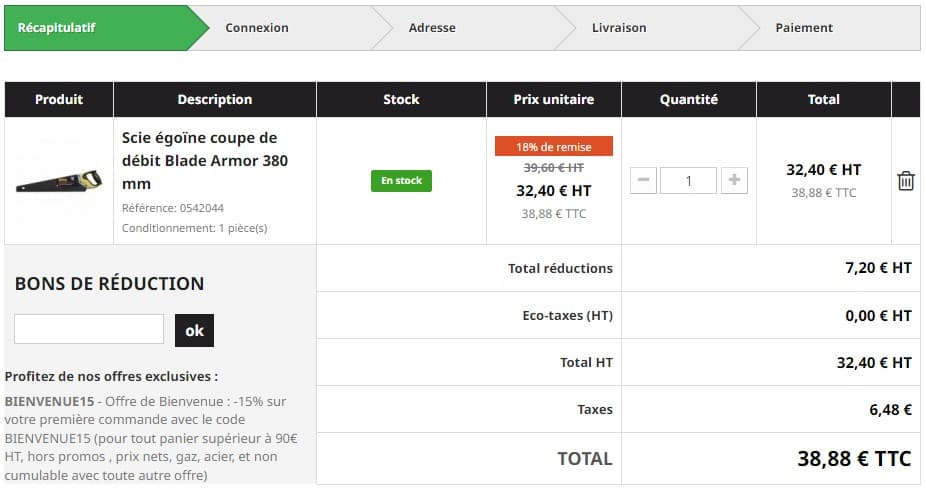The image size is (926, 493).
Task: Click the green En stock badge
Action: click(401, 181)
